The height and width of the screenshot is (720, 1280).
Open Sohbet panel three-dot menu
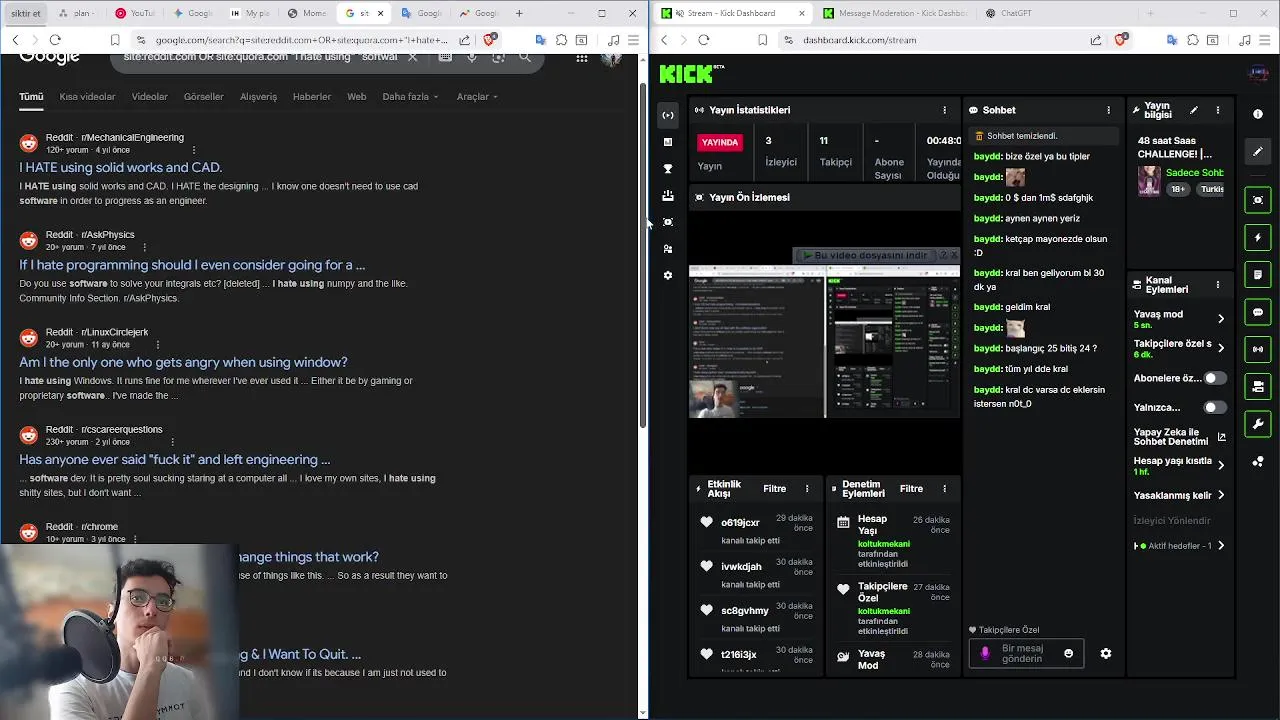[x=1108, y=110]
